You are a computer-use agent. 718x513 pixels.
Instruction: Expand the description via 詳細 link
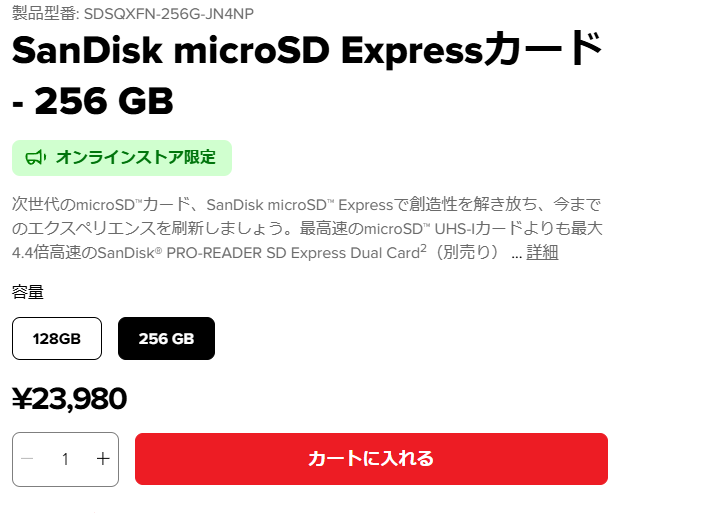point(542,252)
